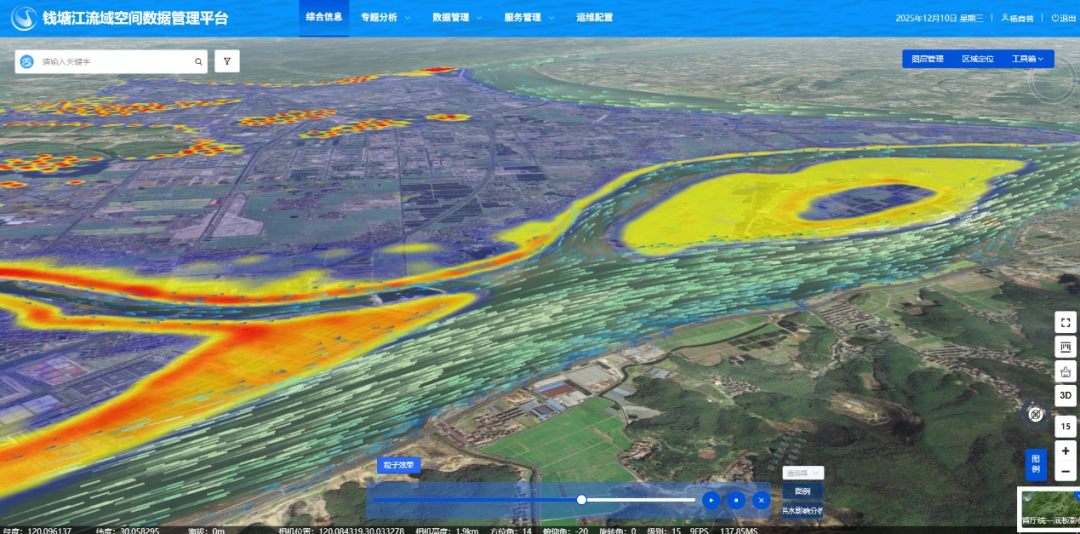
Task: Close the animation playback bar
Action: pyautogui.click(x=761, y=500)
